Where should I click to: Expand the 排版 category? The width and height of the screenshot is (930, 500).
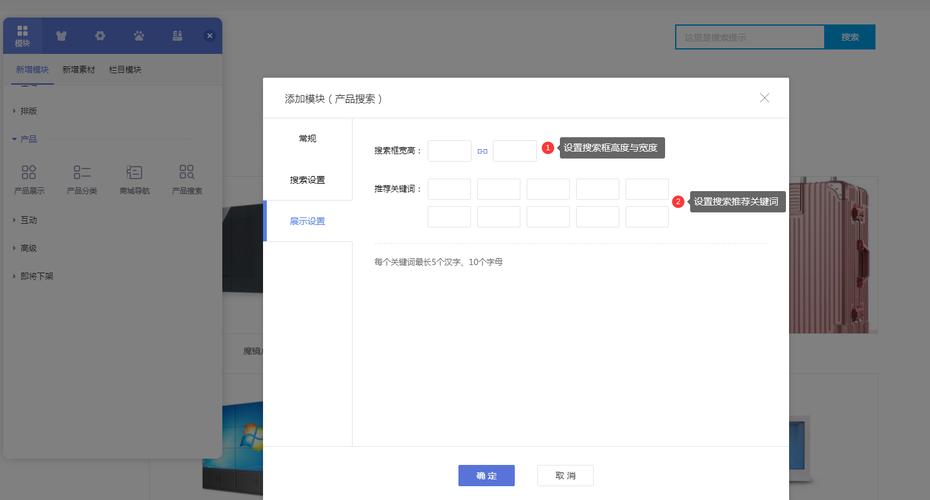(25, 111)
